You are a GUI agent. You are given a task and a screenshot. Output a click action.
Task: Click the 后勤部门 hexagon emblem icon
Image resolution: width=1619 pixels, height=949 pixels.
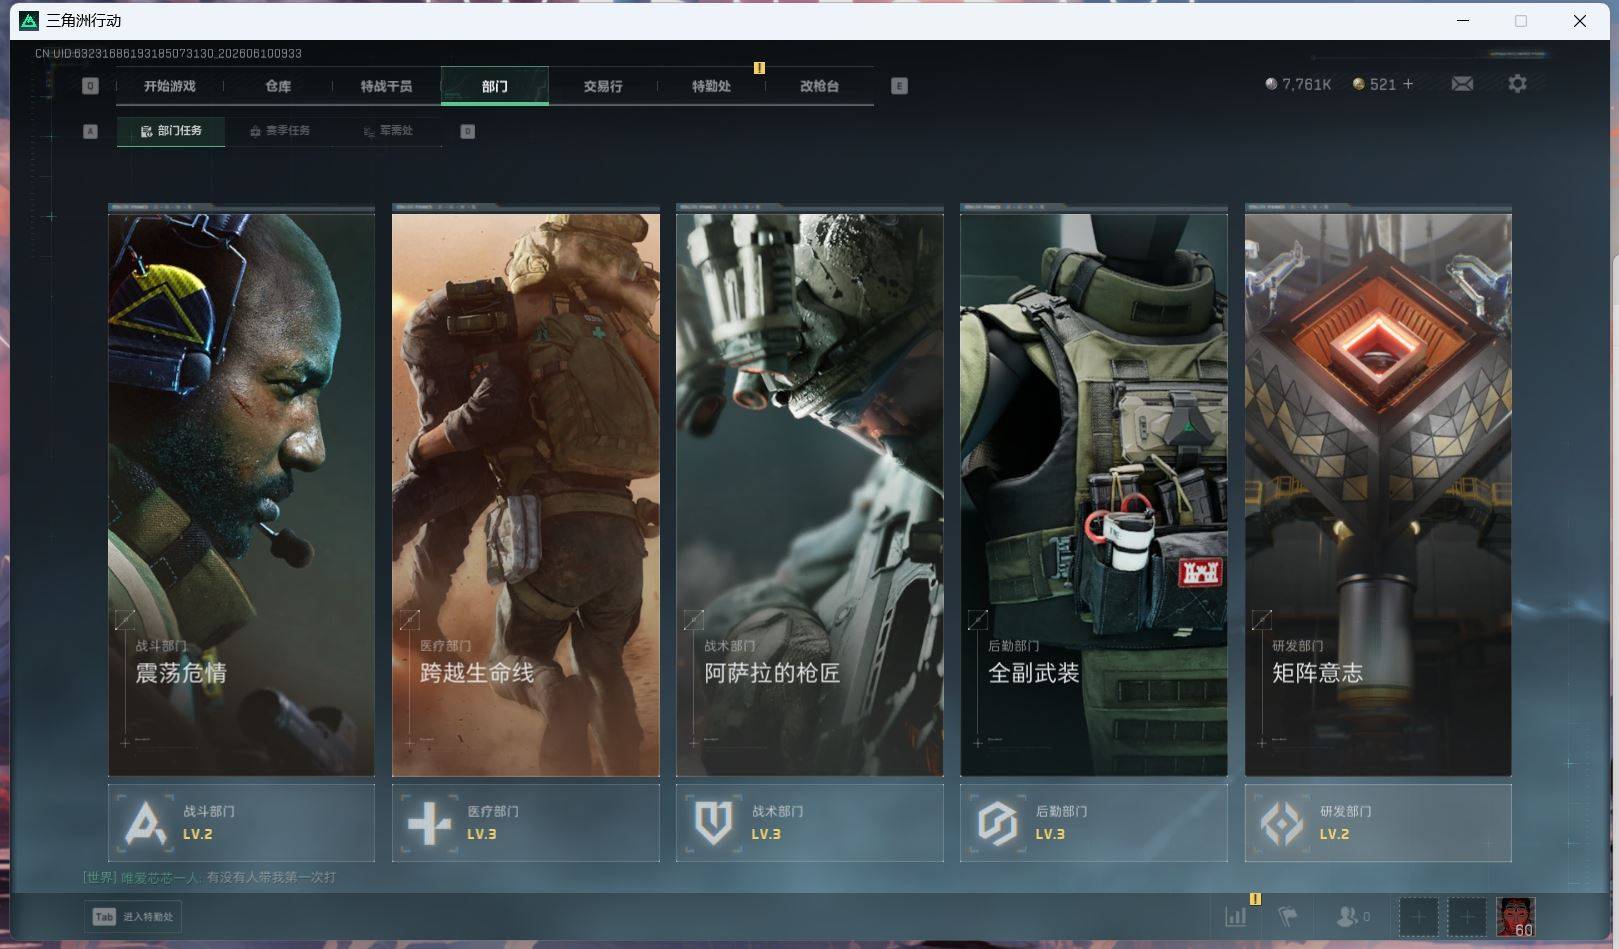(x=998, y=823)
